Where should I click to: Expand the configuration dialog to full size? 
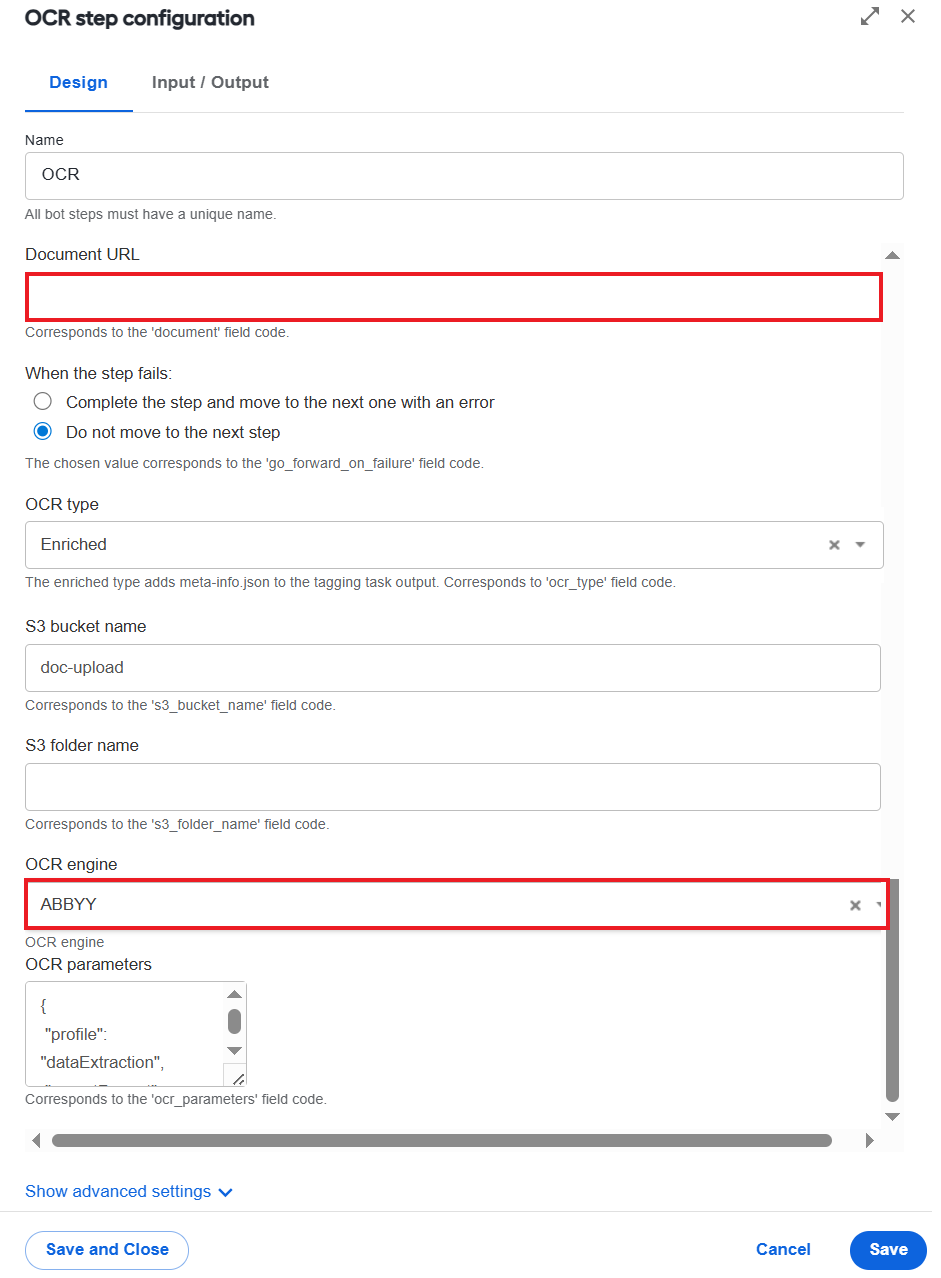[870, 16]
